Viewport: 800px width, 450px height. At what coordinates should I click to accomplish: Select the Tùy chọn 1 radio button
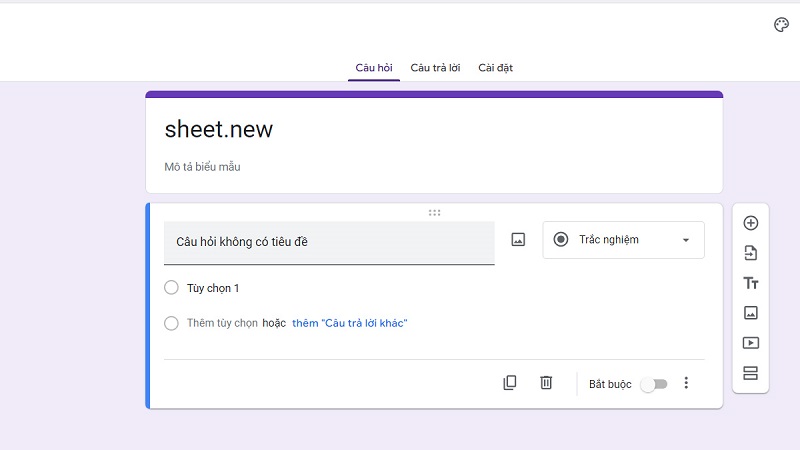coord(171,288)
